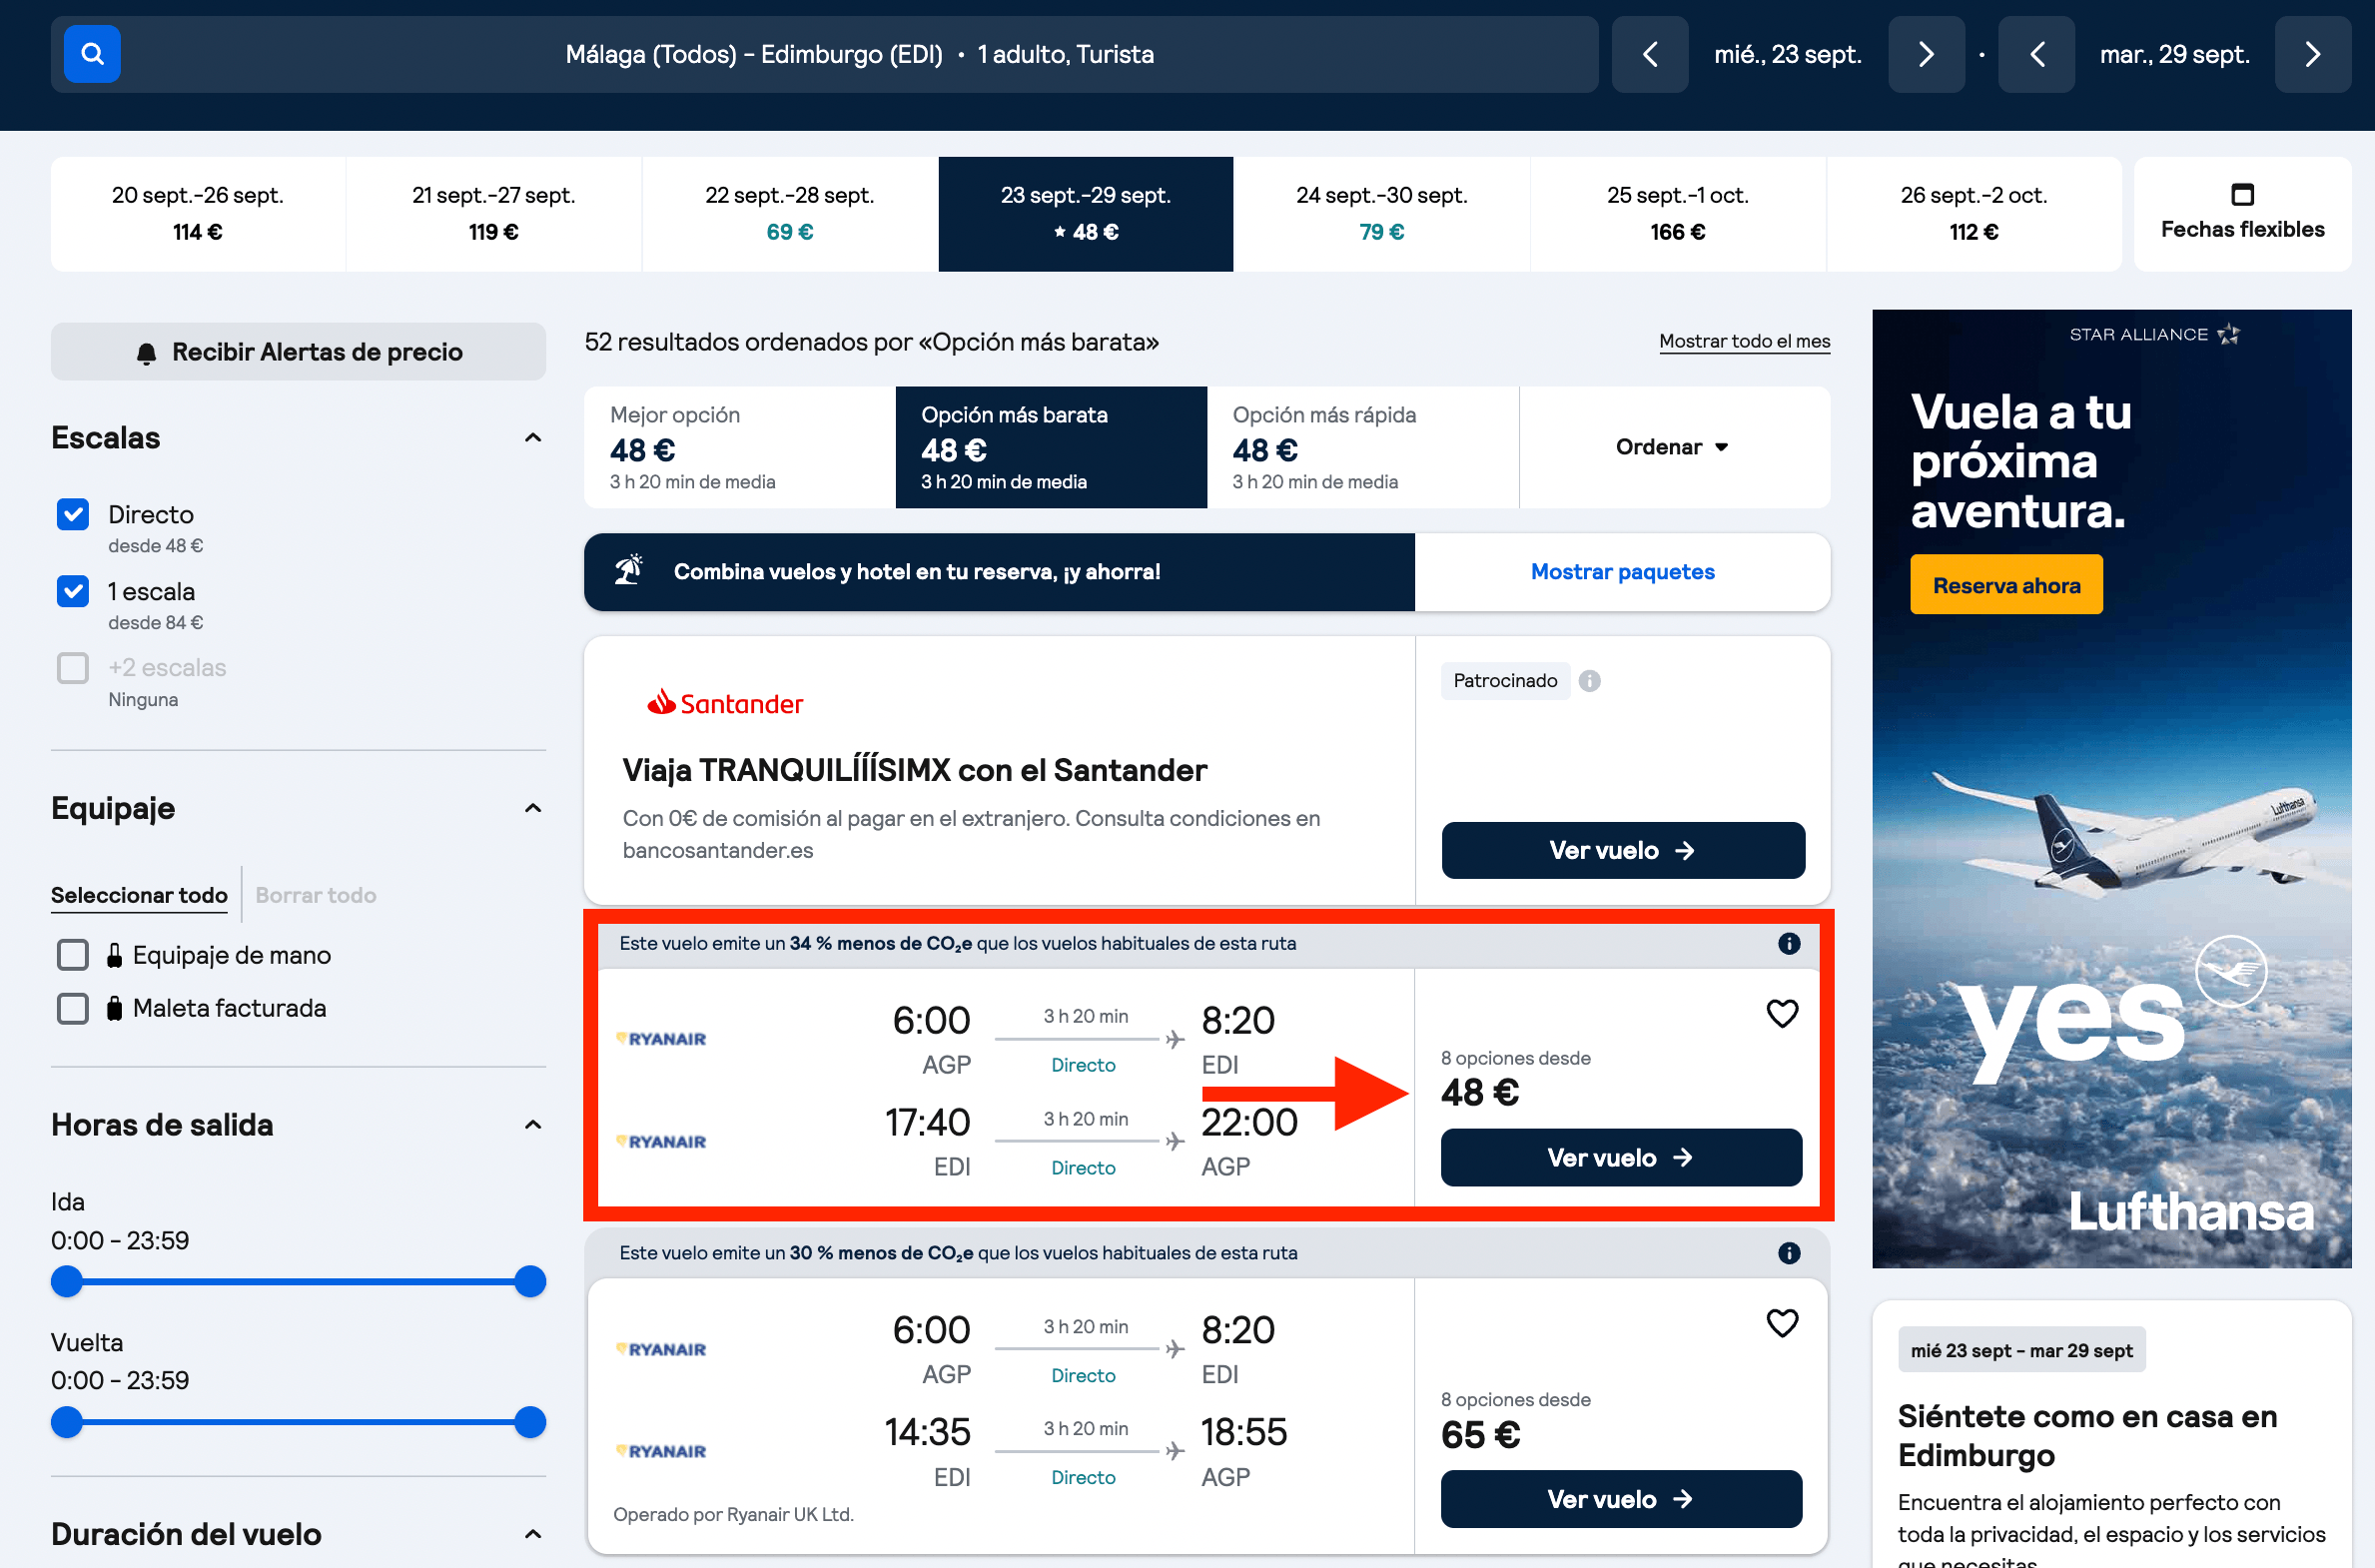Choose 25 sept.-1 oct. date option

(1678, 213)
